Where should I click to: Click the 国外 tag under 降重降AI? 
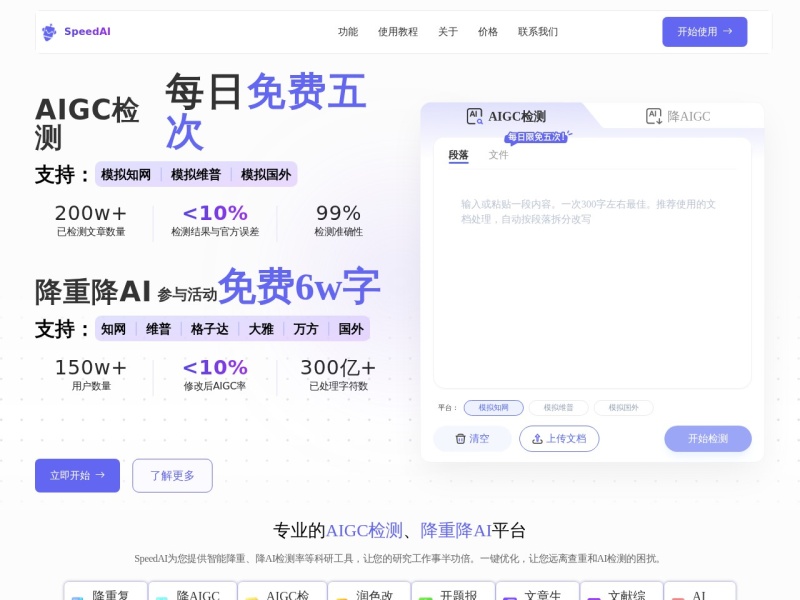pos(351,329)
